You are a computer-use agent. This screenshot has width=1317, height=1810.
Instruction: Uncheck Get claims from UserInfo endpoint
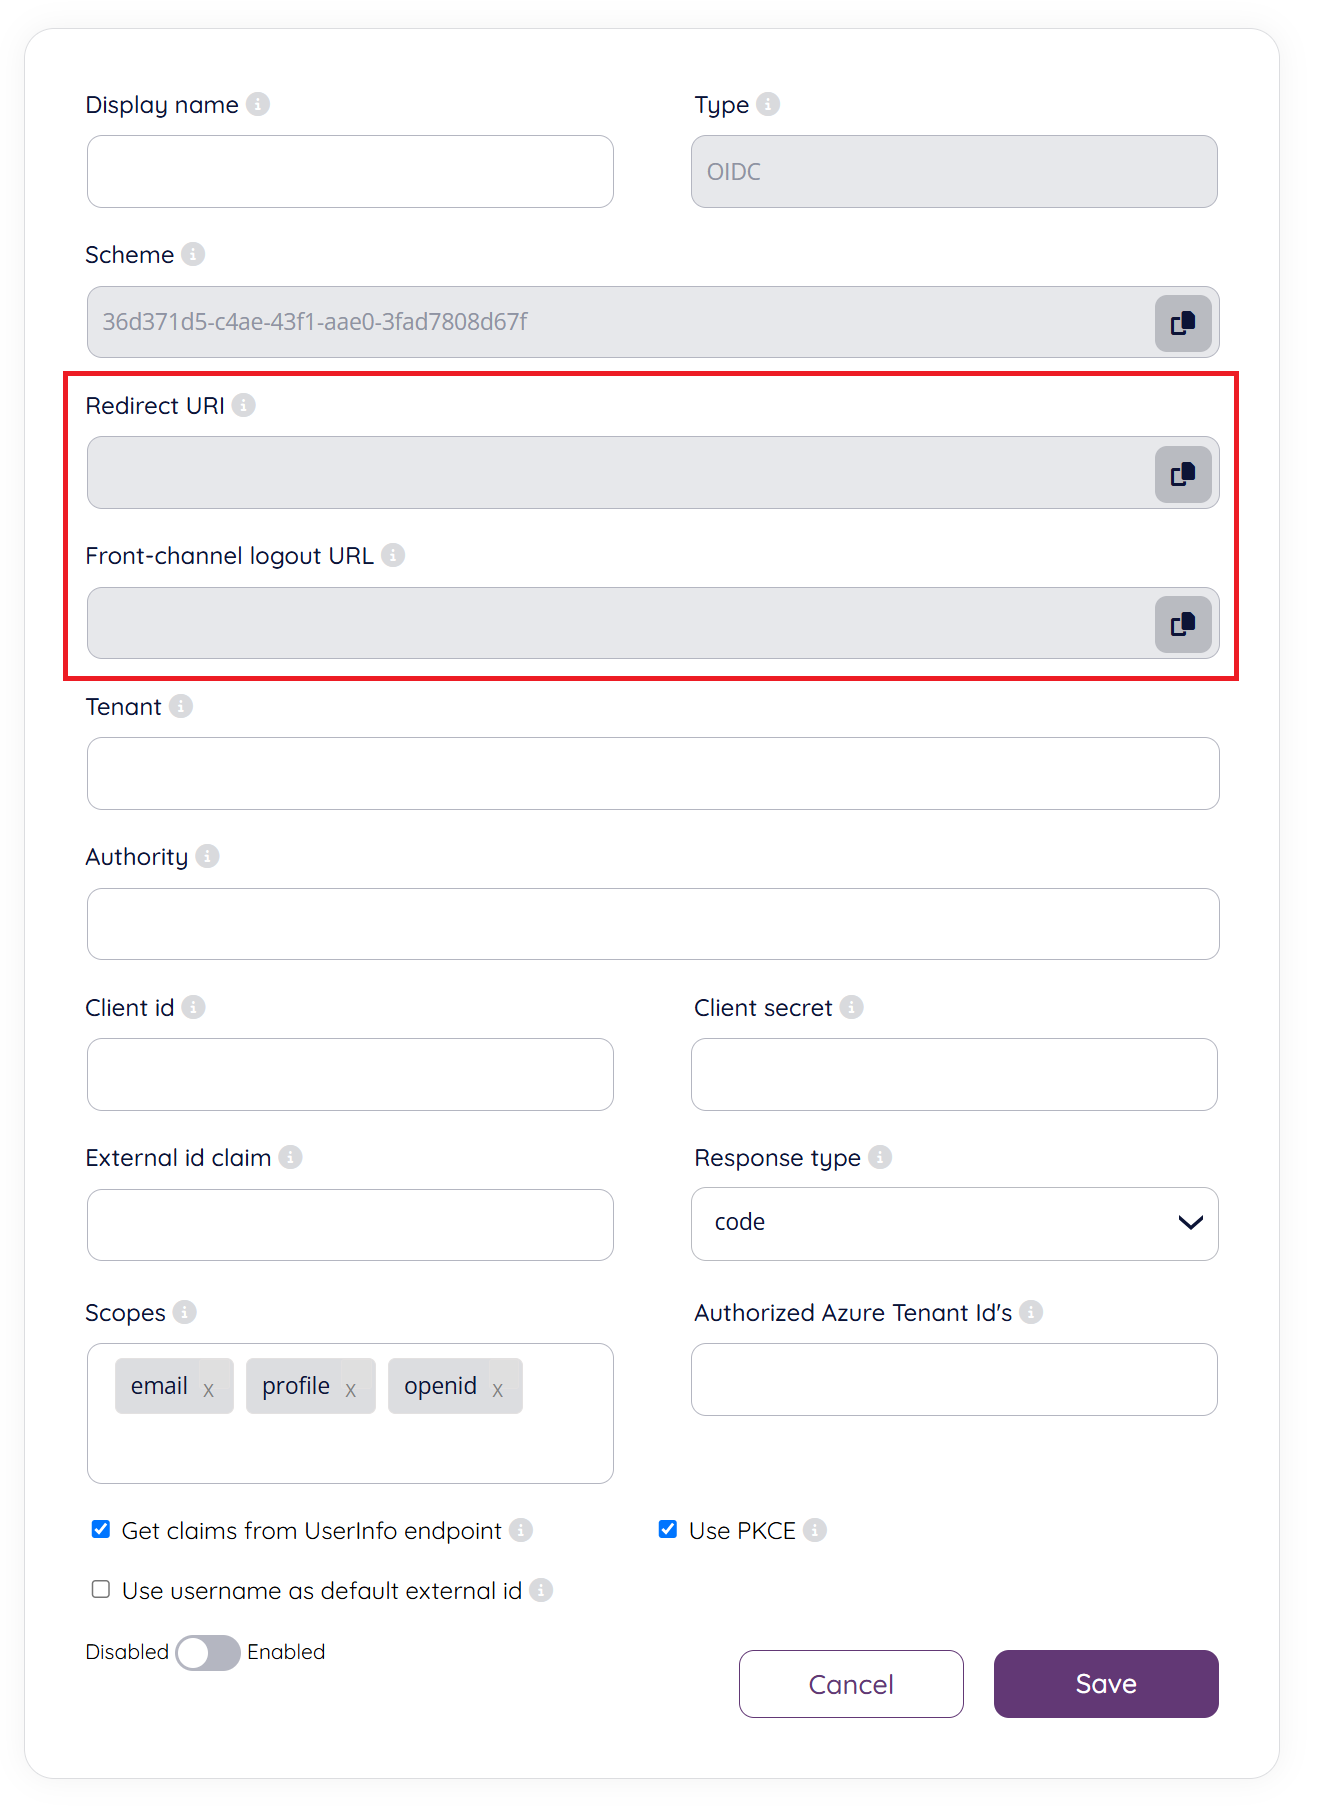(x=101, y=1529)
